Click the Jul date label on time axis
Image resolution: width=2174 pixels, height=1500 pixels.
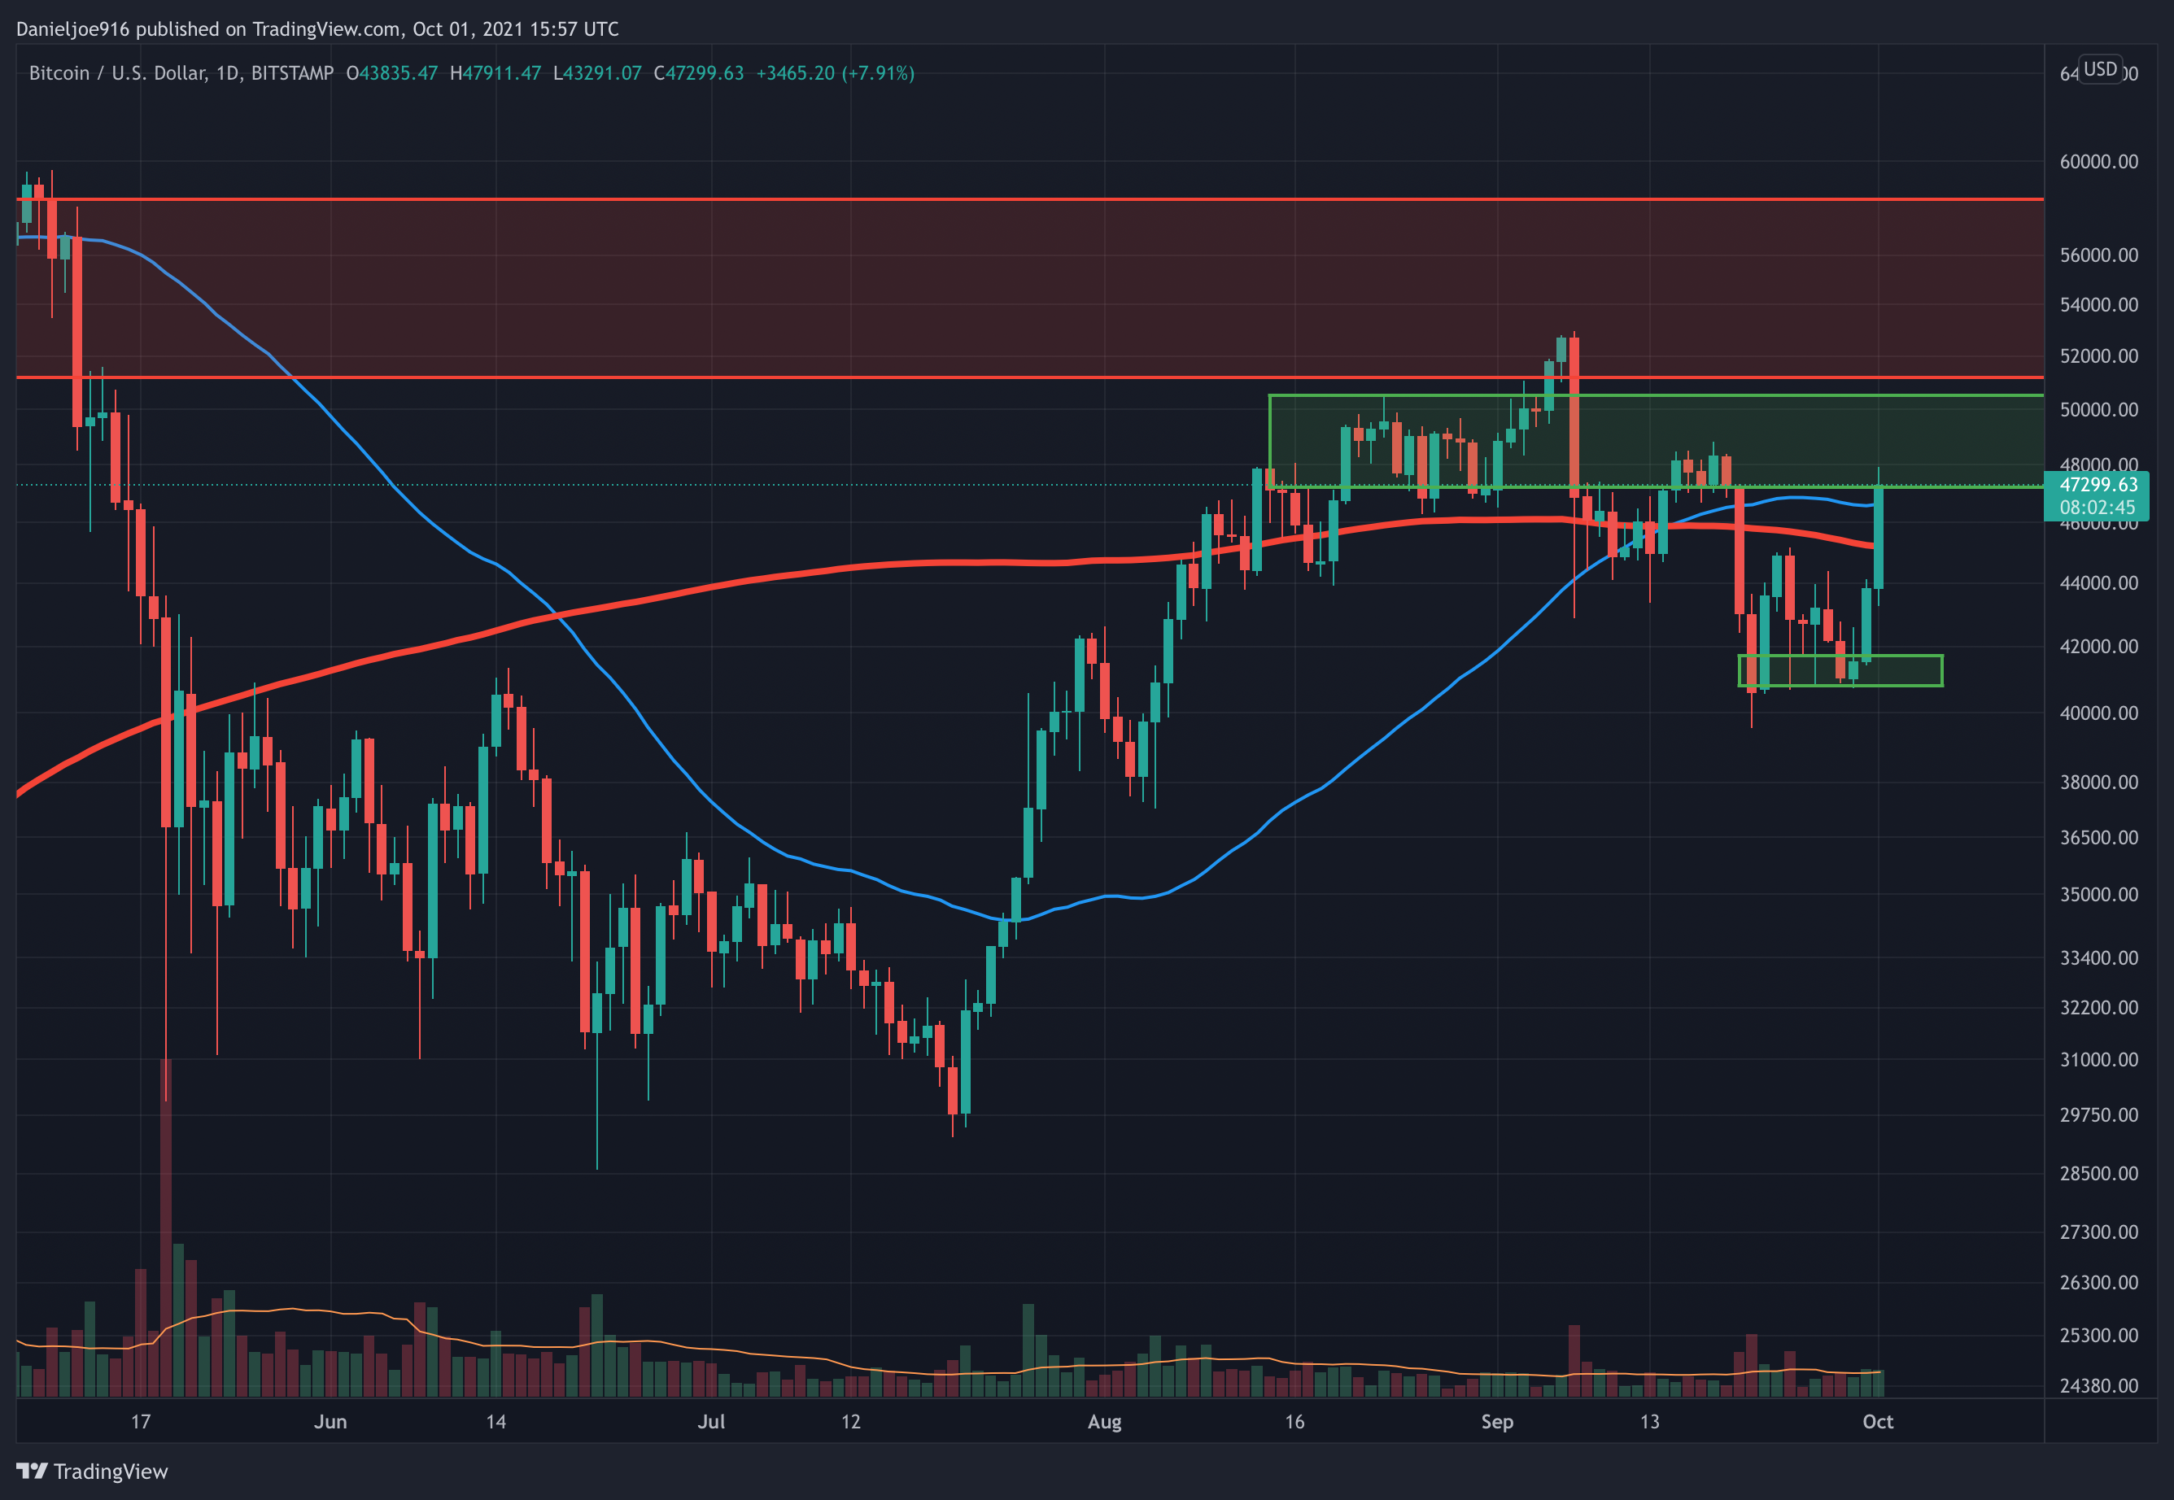711,1422
